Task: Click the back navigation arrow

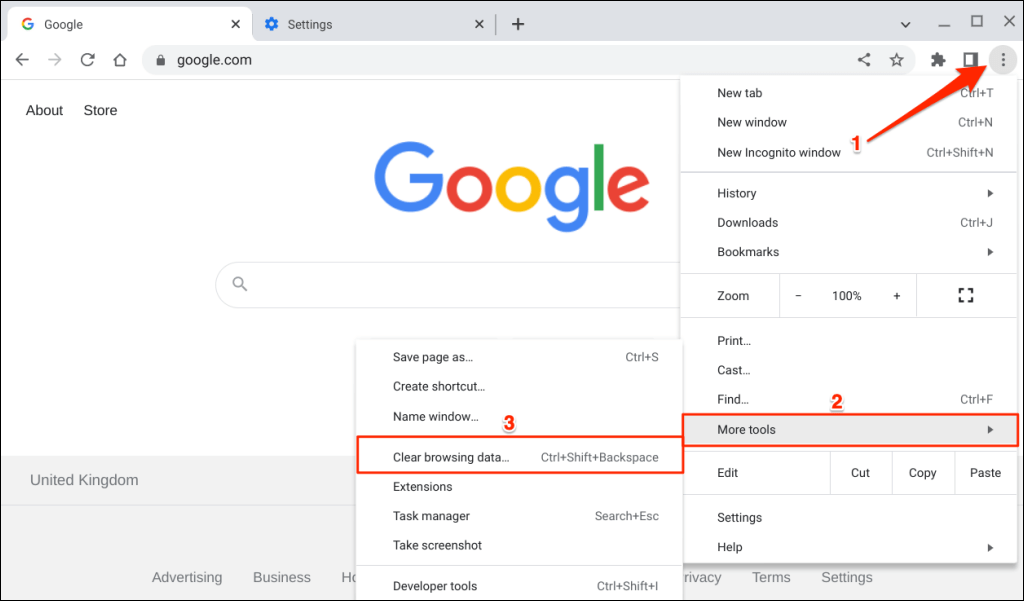Action: [22, 59]
